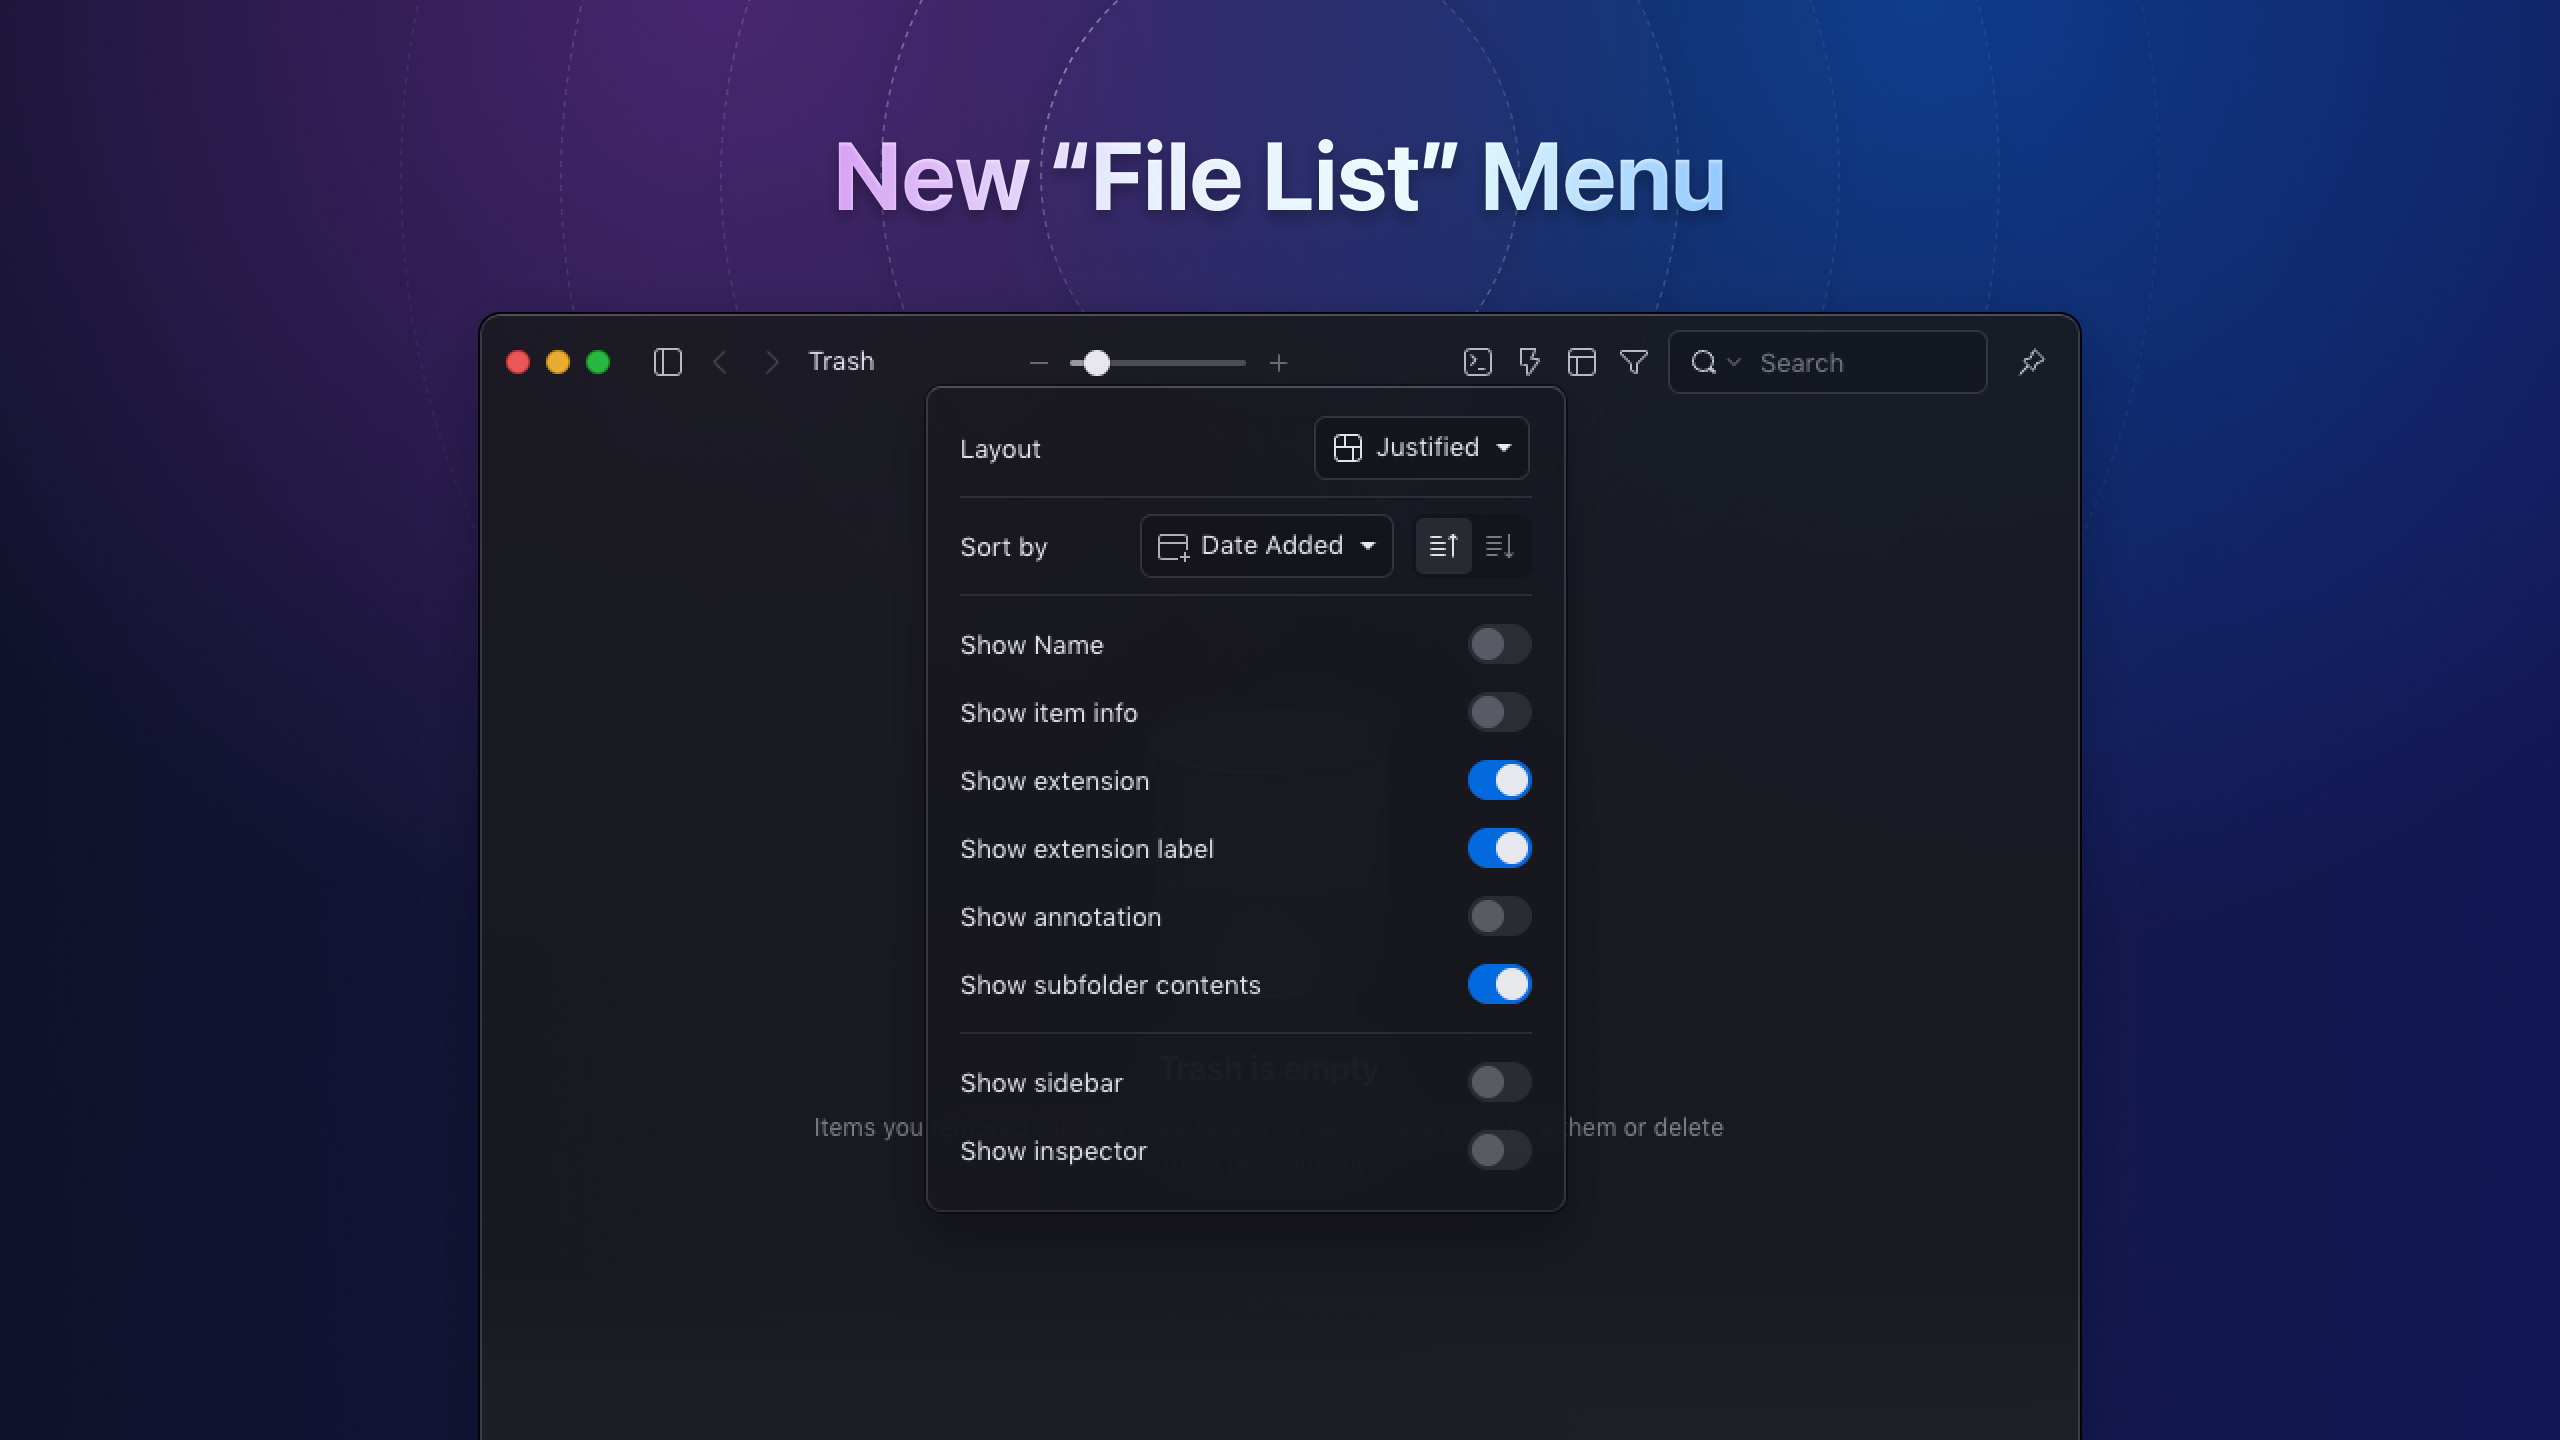Click the forward navigation chevron

tap(771, 362)
